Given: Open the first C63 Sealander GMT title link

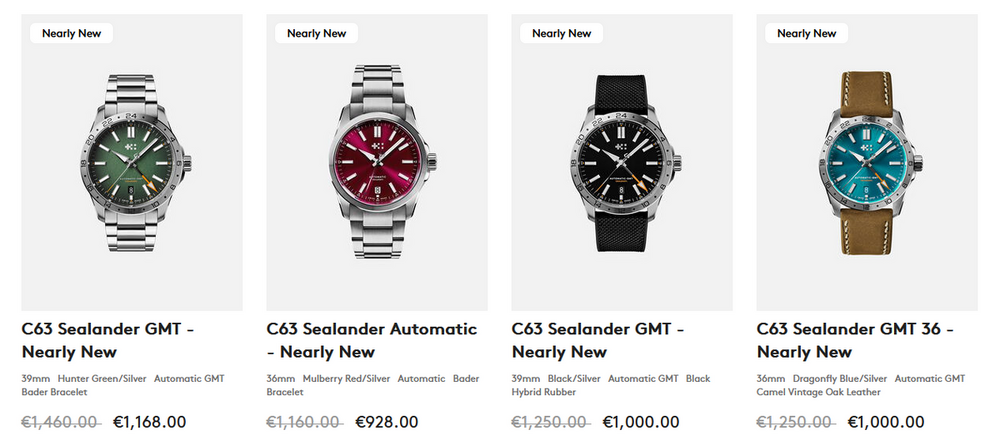Looking at the screenshot, I should [x=108, y=340].
